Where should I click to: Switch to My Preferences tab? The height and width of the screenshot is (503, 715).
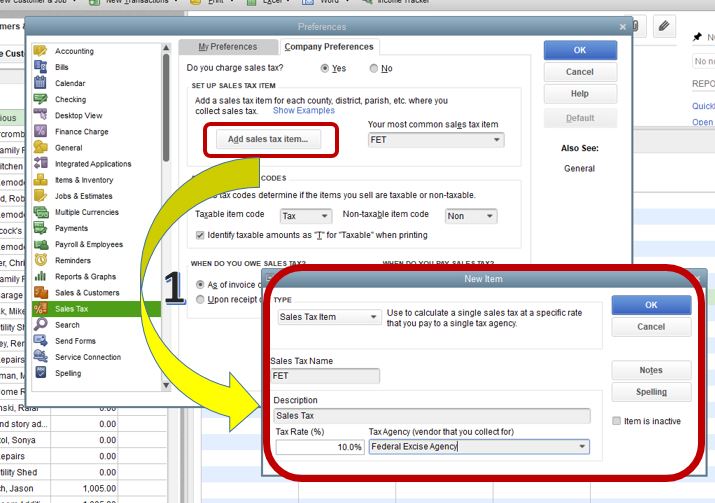coord(228,47)
